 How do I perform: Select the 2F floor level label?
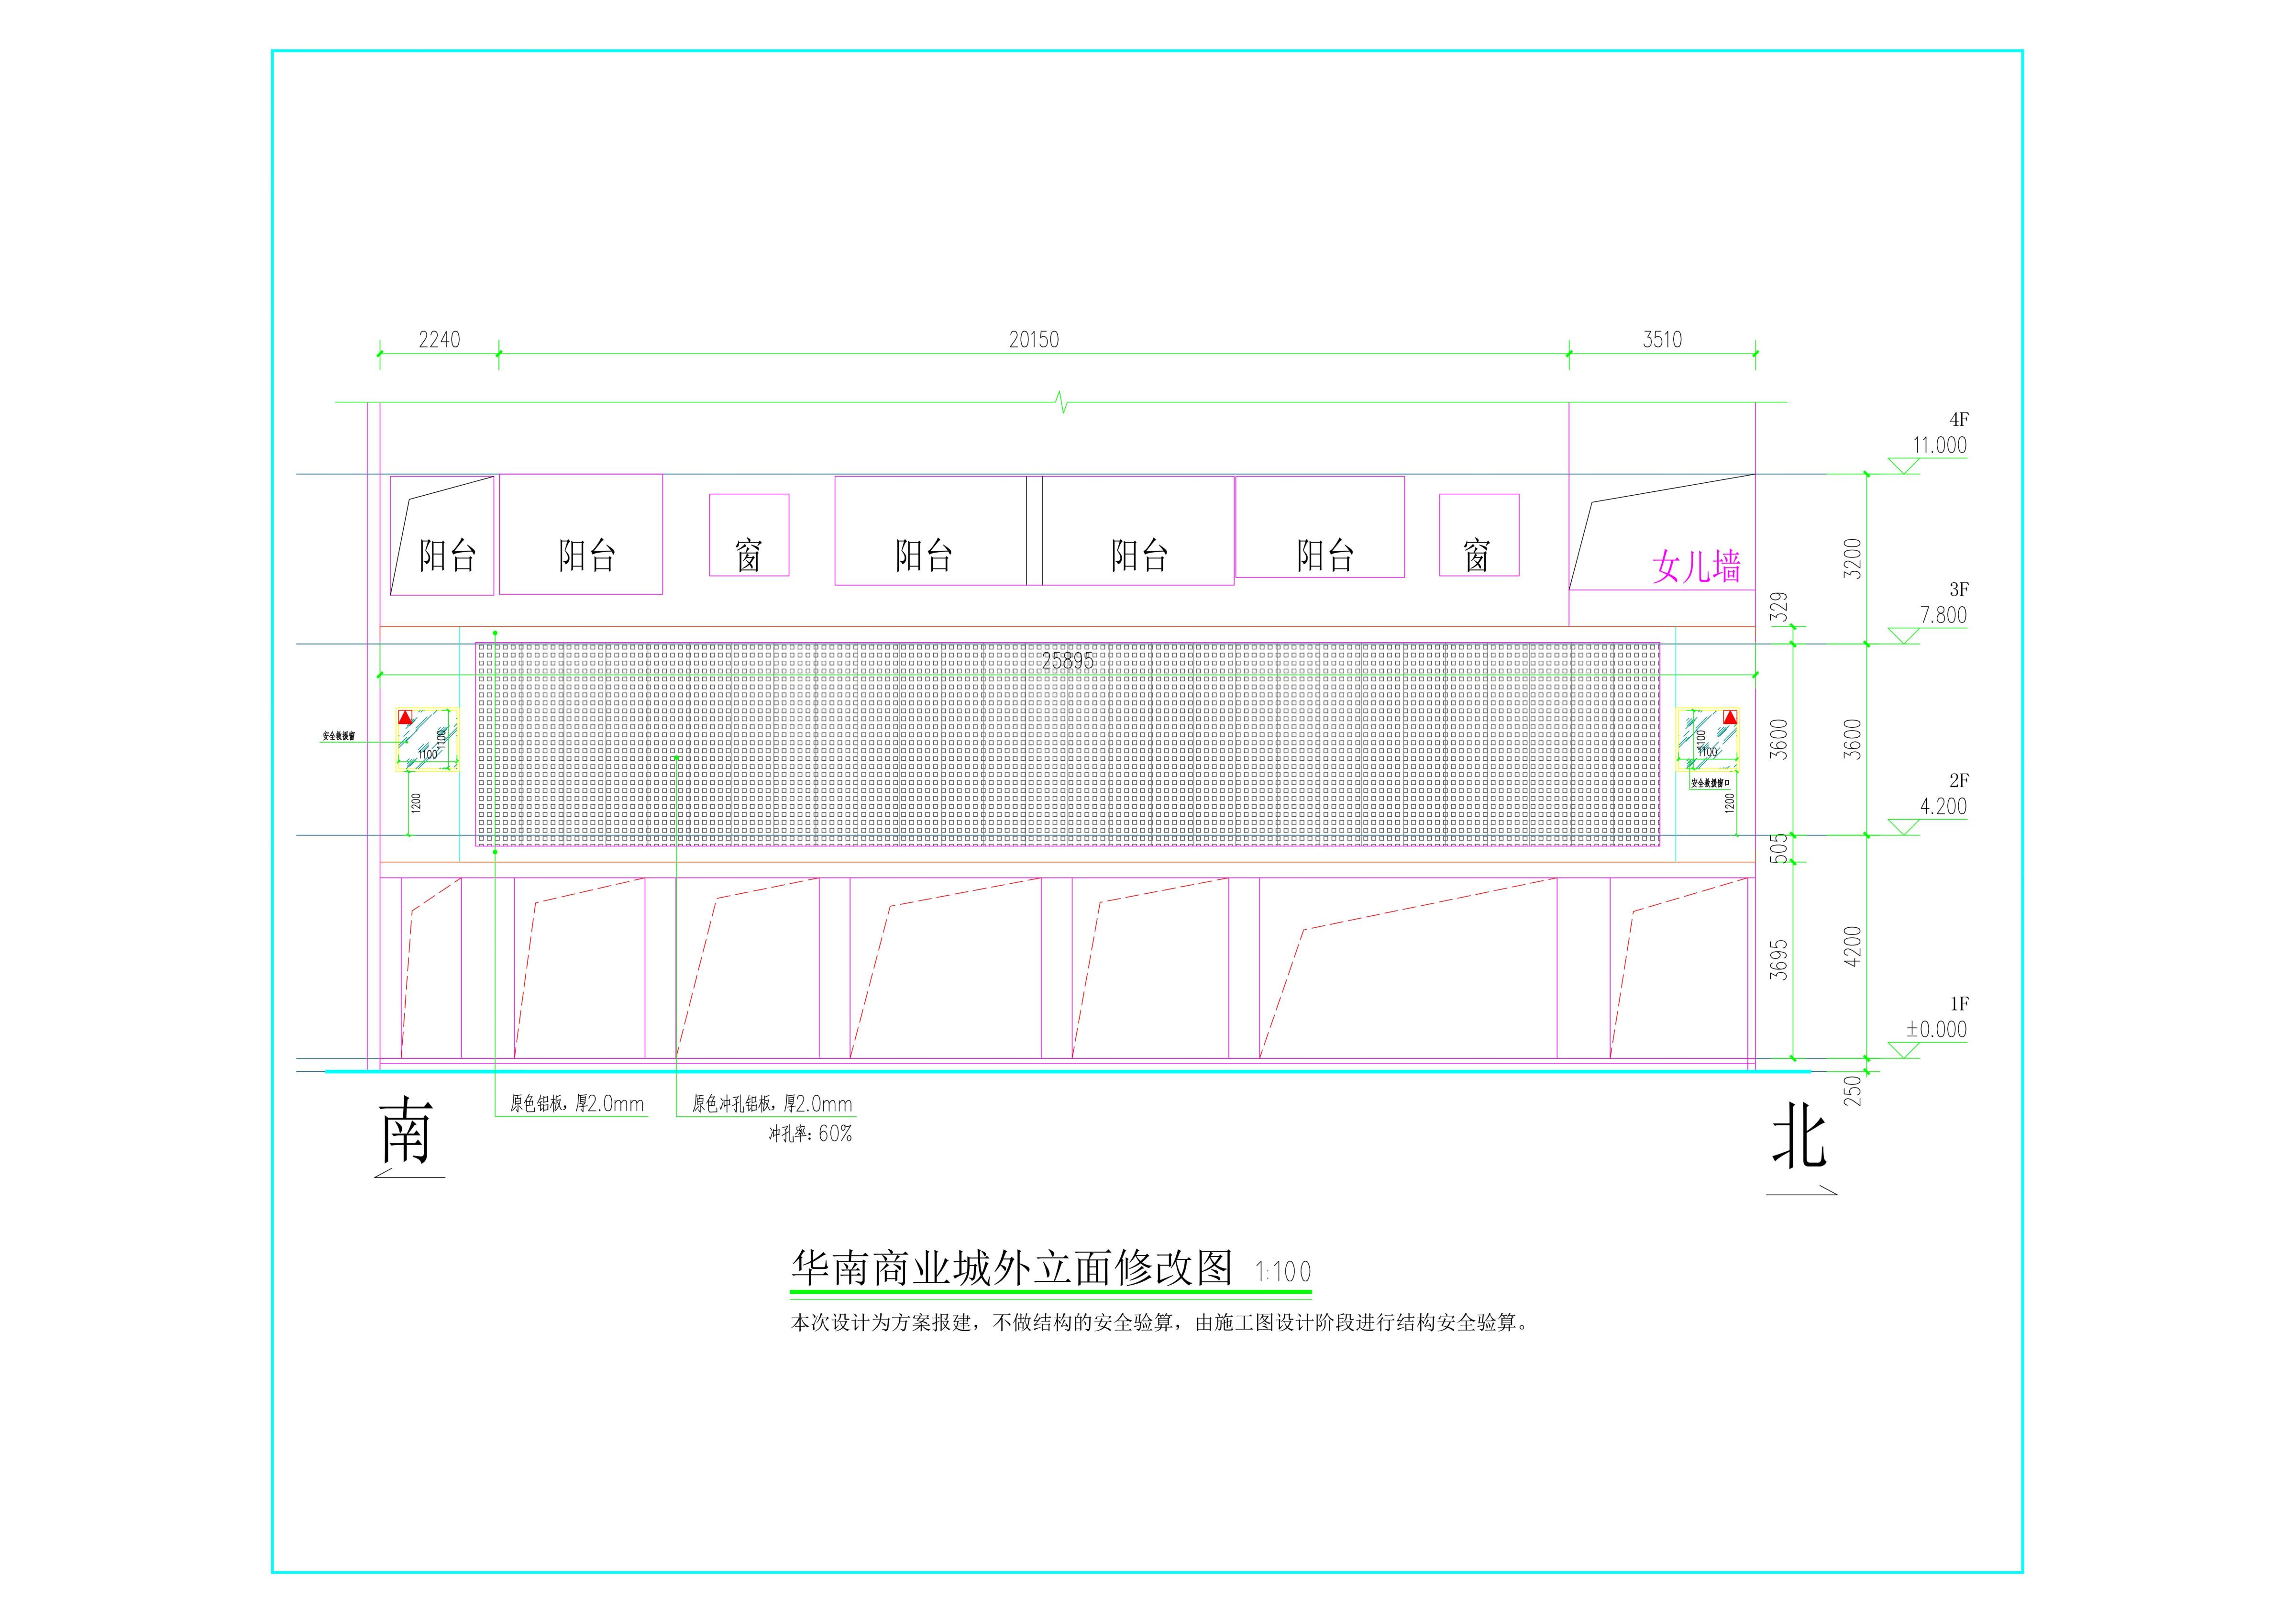(x=1958, y=781)
